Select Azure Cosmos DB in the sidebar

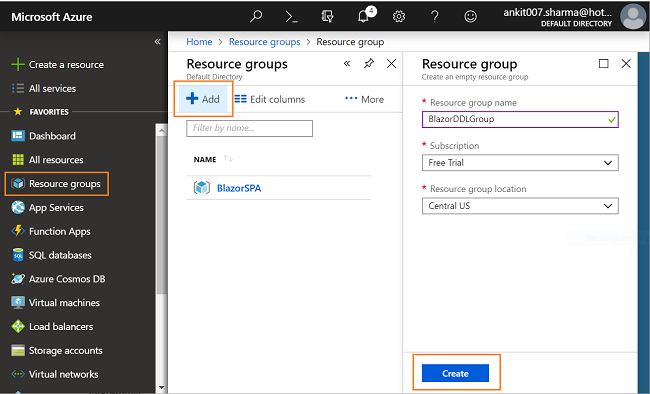67,279
